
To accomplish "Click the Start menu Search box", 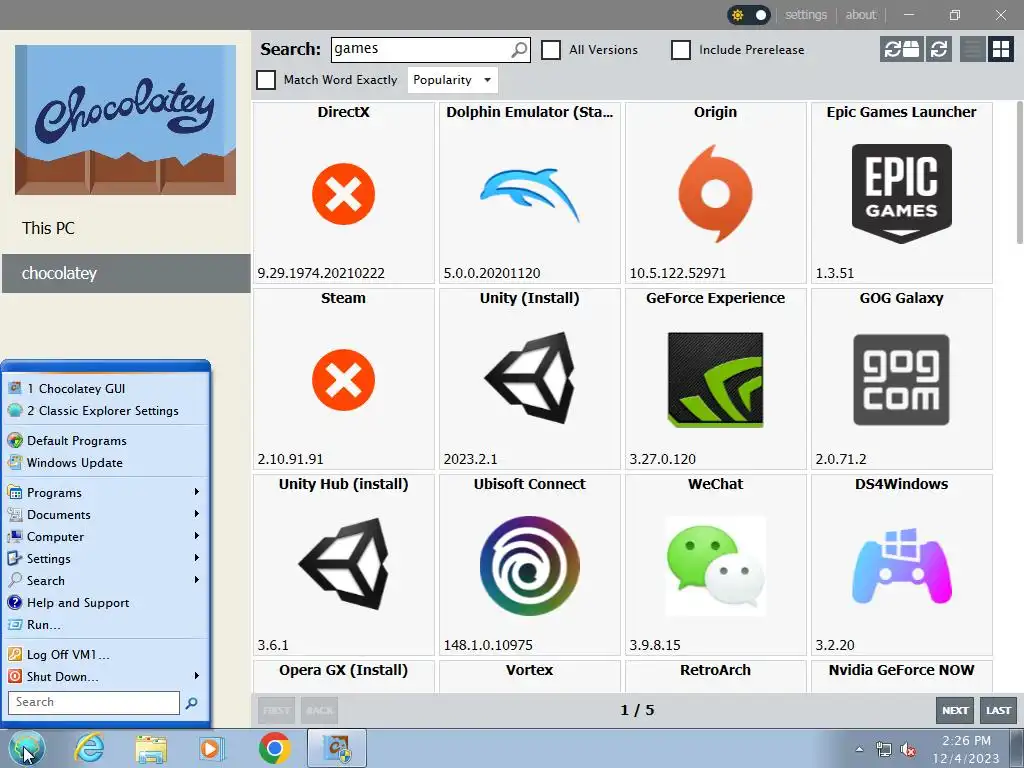I will click(94, 703).
